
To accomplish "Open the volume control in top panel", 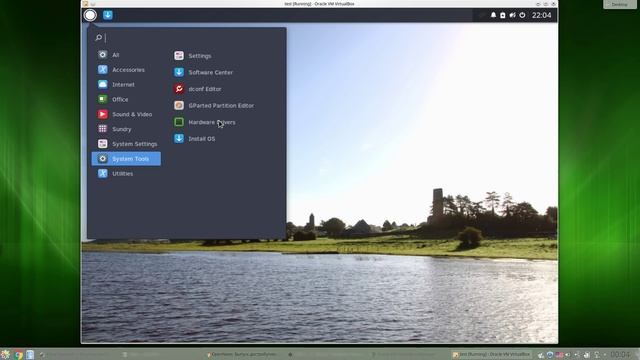I will pos(513,15).
